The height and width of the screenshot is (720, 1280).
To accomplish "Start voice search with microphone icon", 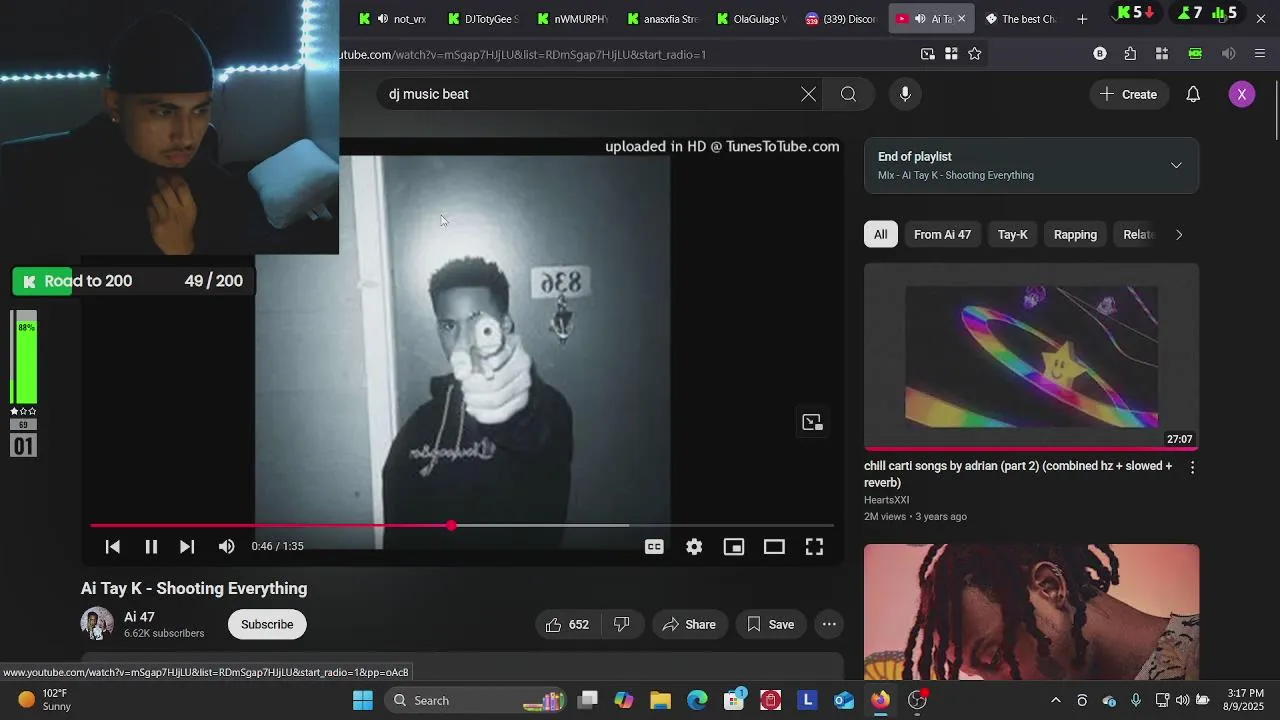I will pos(905,94).
